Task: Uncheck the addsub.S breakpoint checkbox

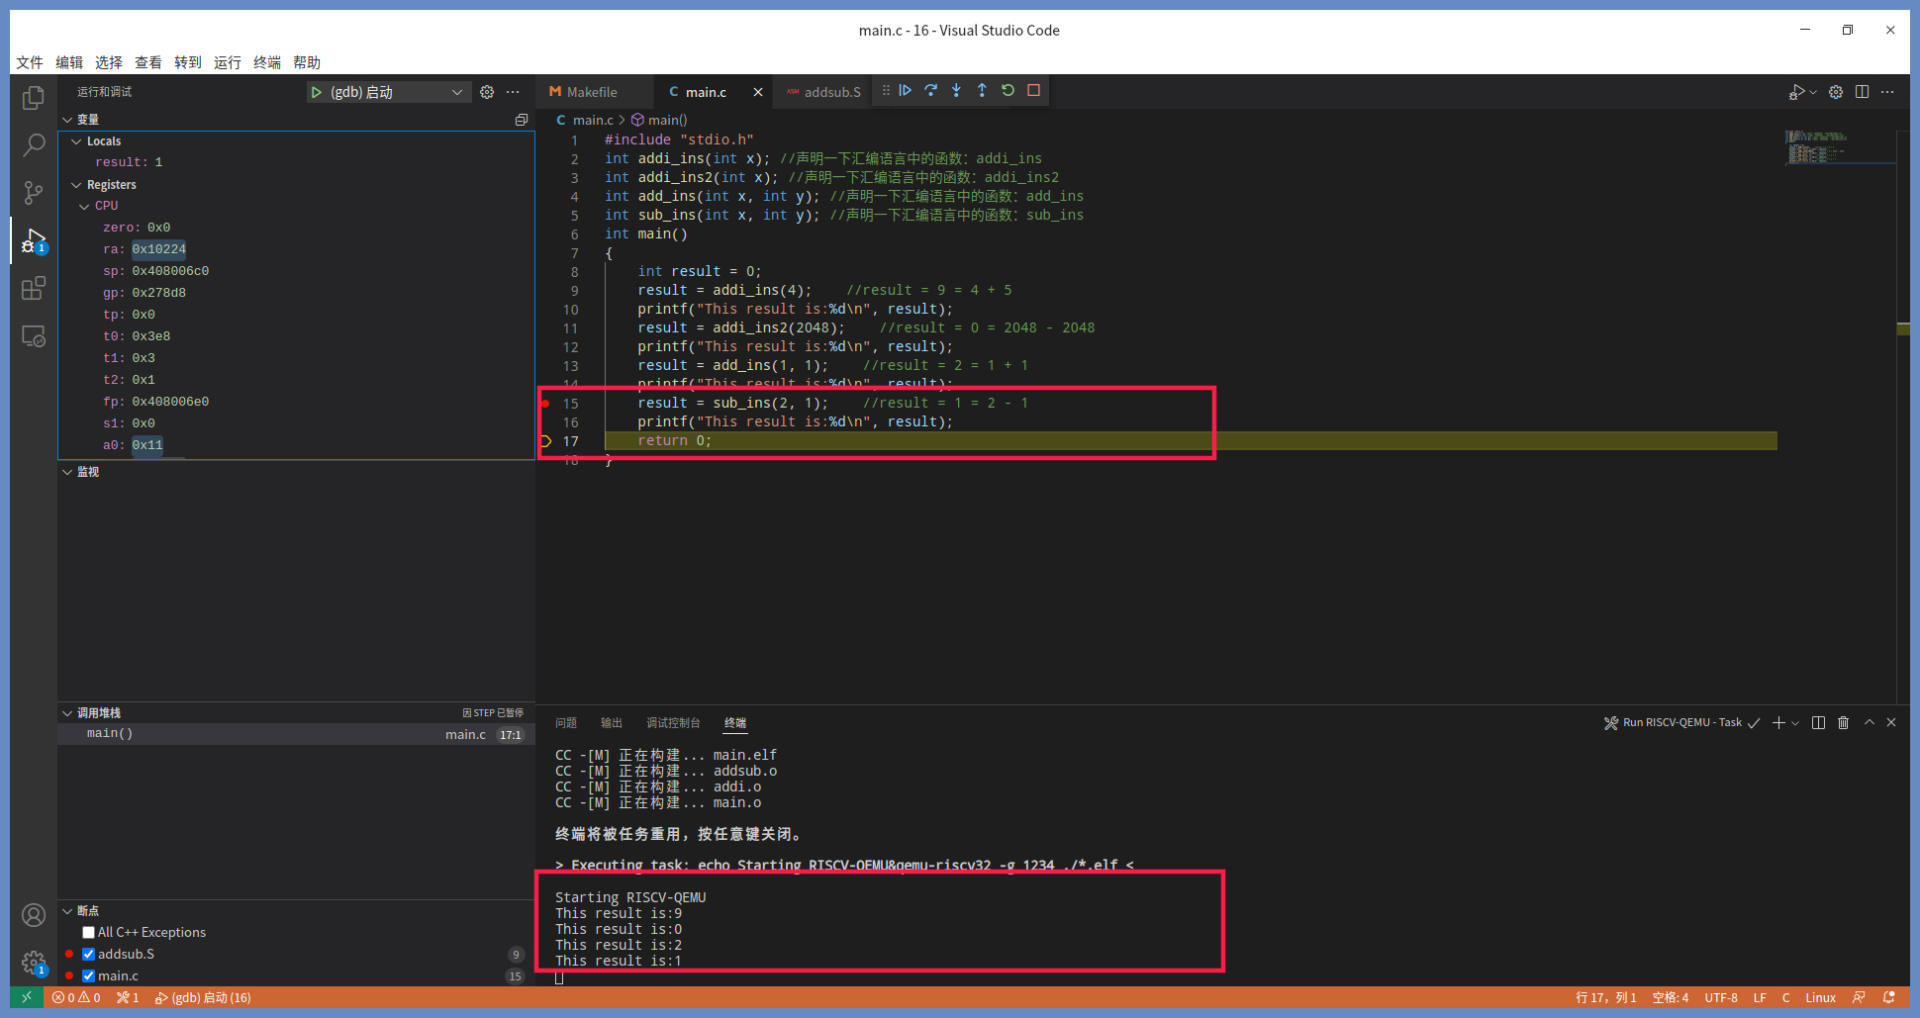Action: (x=89, y=954)
